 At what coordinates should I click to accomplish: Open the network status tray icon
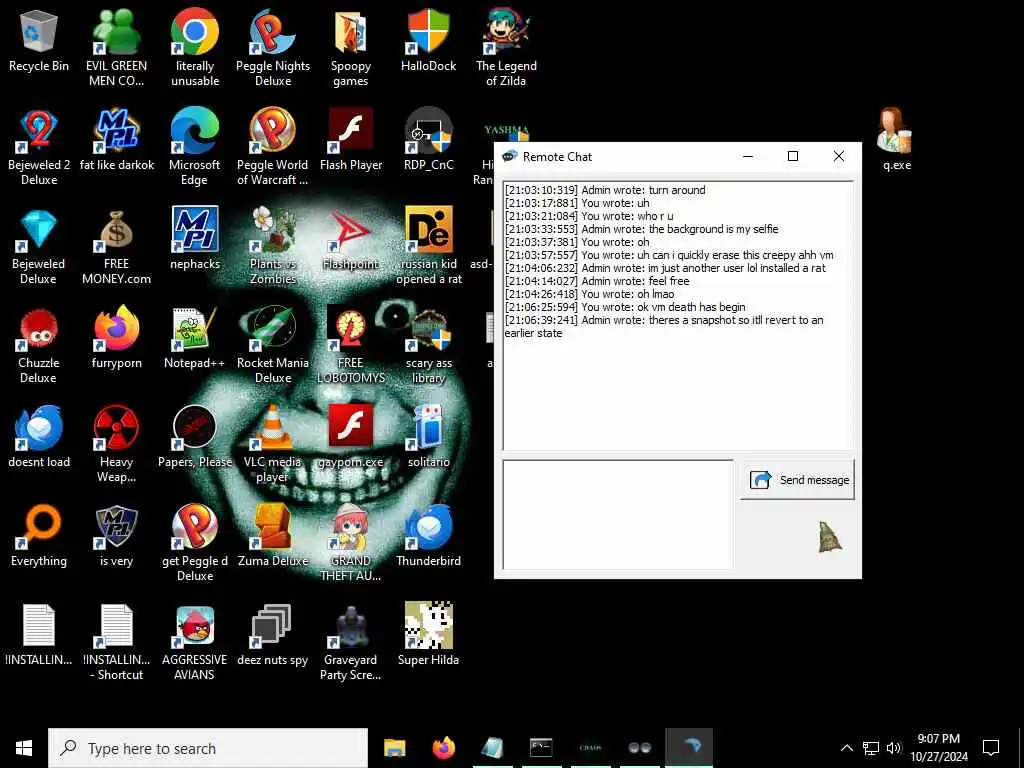(871, 748)
